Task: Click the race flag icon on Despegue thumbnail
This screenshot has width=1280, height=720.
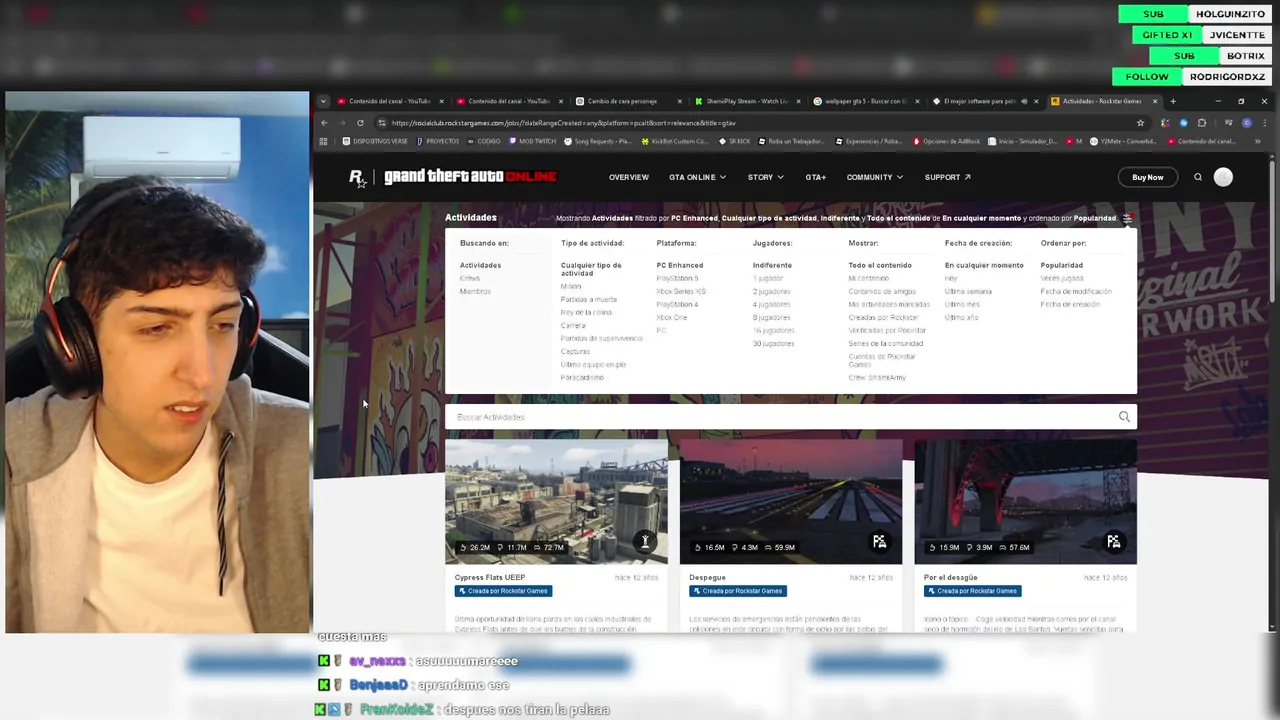Action: pyautogui.click(x=879, y=542)
